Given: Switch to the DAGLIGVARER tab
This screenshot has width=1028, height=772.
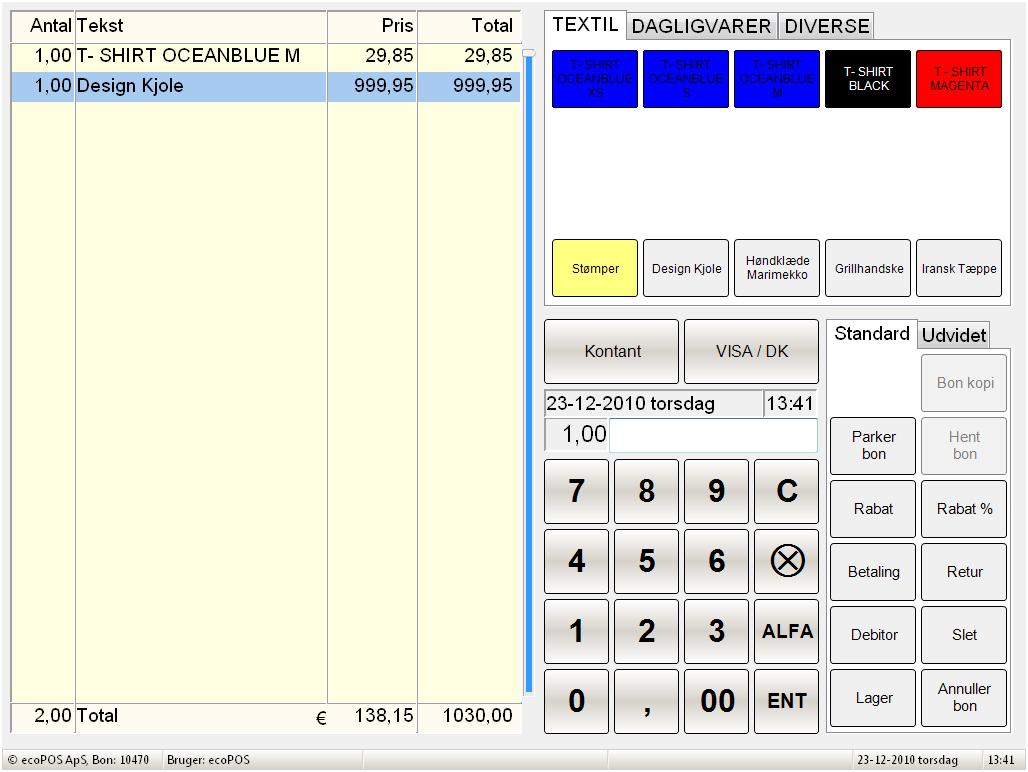Looking at the screenshot, I should [x=702, y=26].
